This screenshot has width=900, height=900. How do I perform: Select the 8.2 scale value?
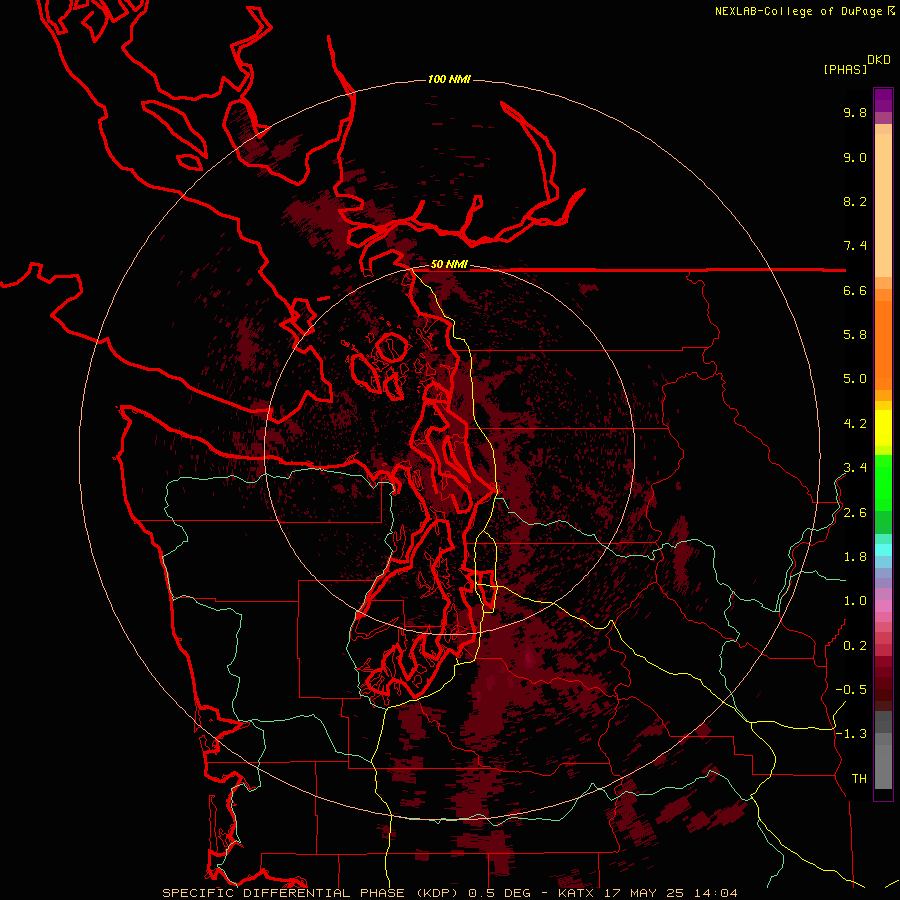click(x=855, y=201)
